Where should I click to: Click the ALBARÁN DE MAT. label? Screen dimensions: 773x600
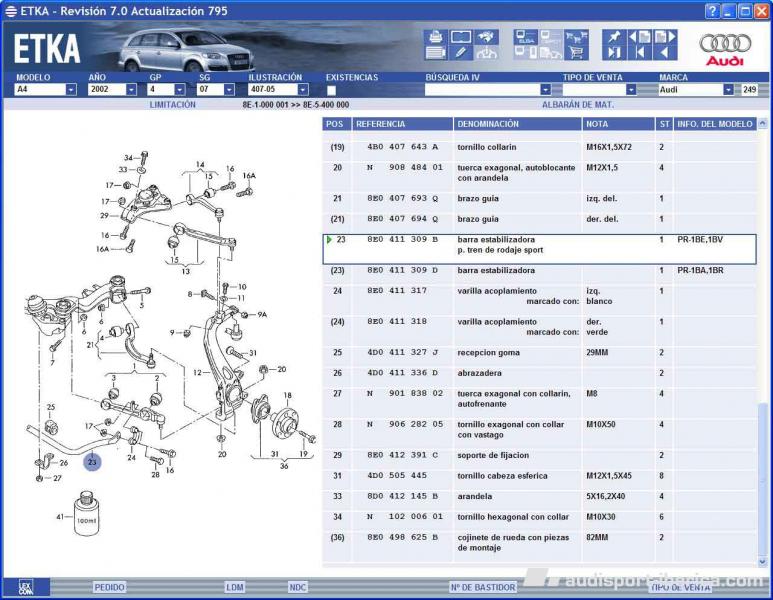tap(578, 105)
